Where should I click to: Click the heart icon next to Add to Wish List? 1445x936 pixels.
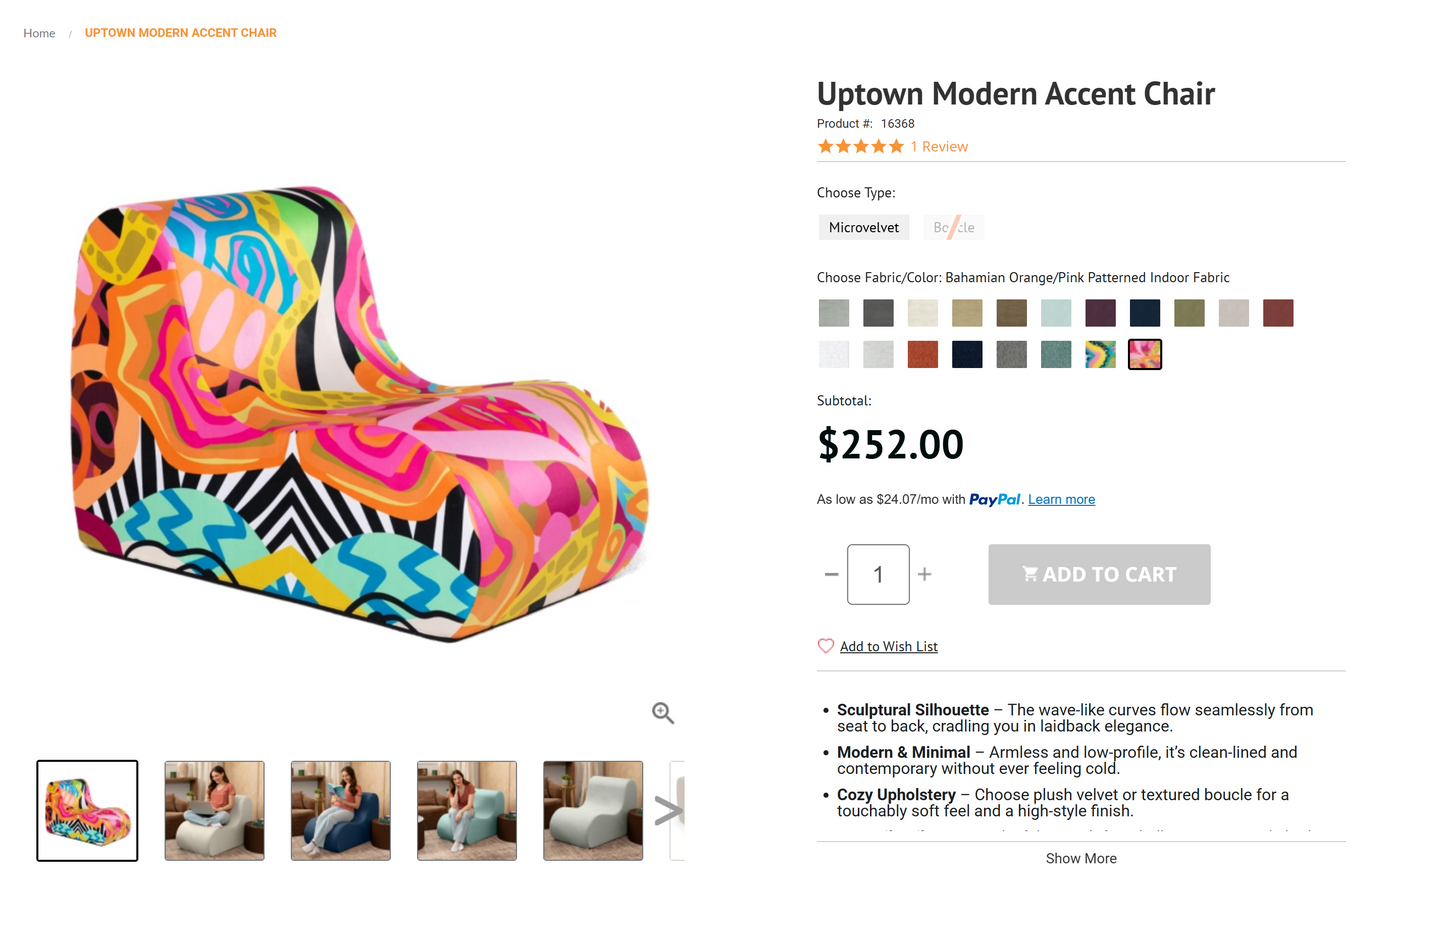point(826,646)
